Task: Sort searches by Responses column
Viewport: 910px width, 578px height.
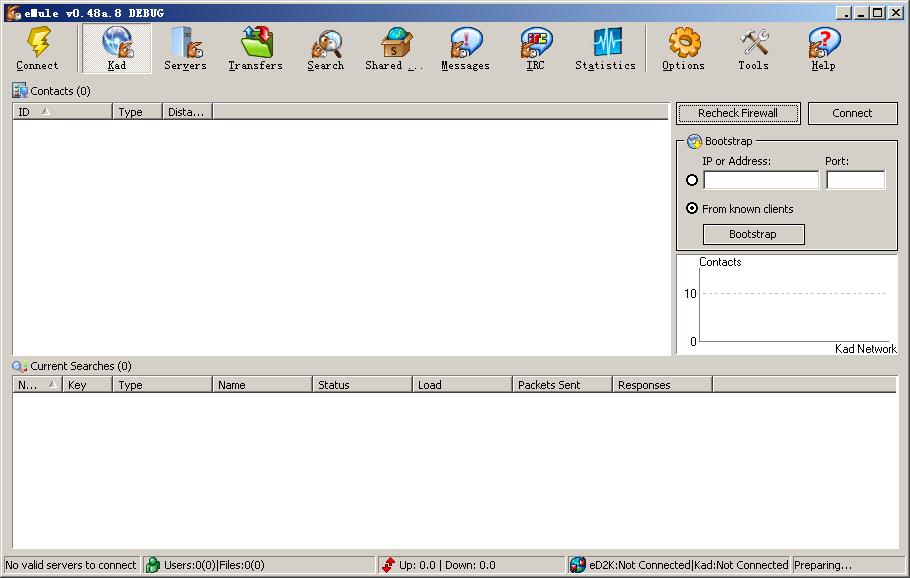Action: coord(662,385)
